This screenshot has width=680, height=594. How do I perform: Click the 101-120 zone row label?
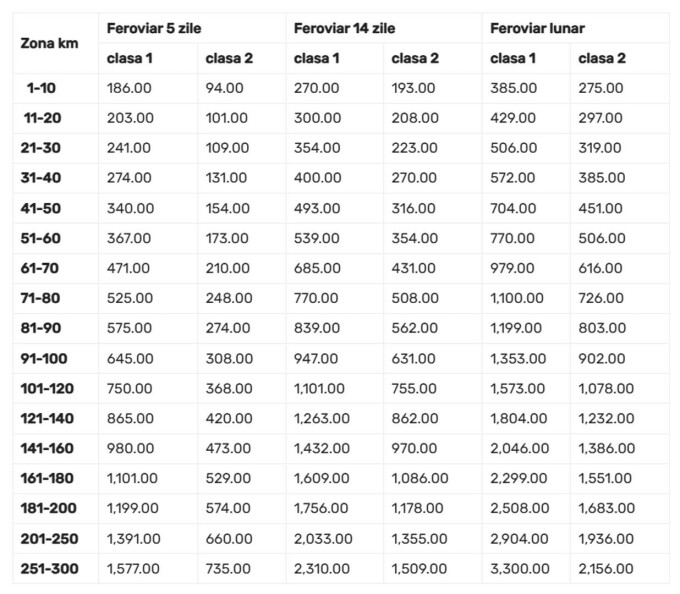click(47, 388)
